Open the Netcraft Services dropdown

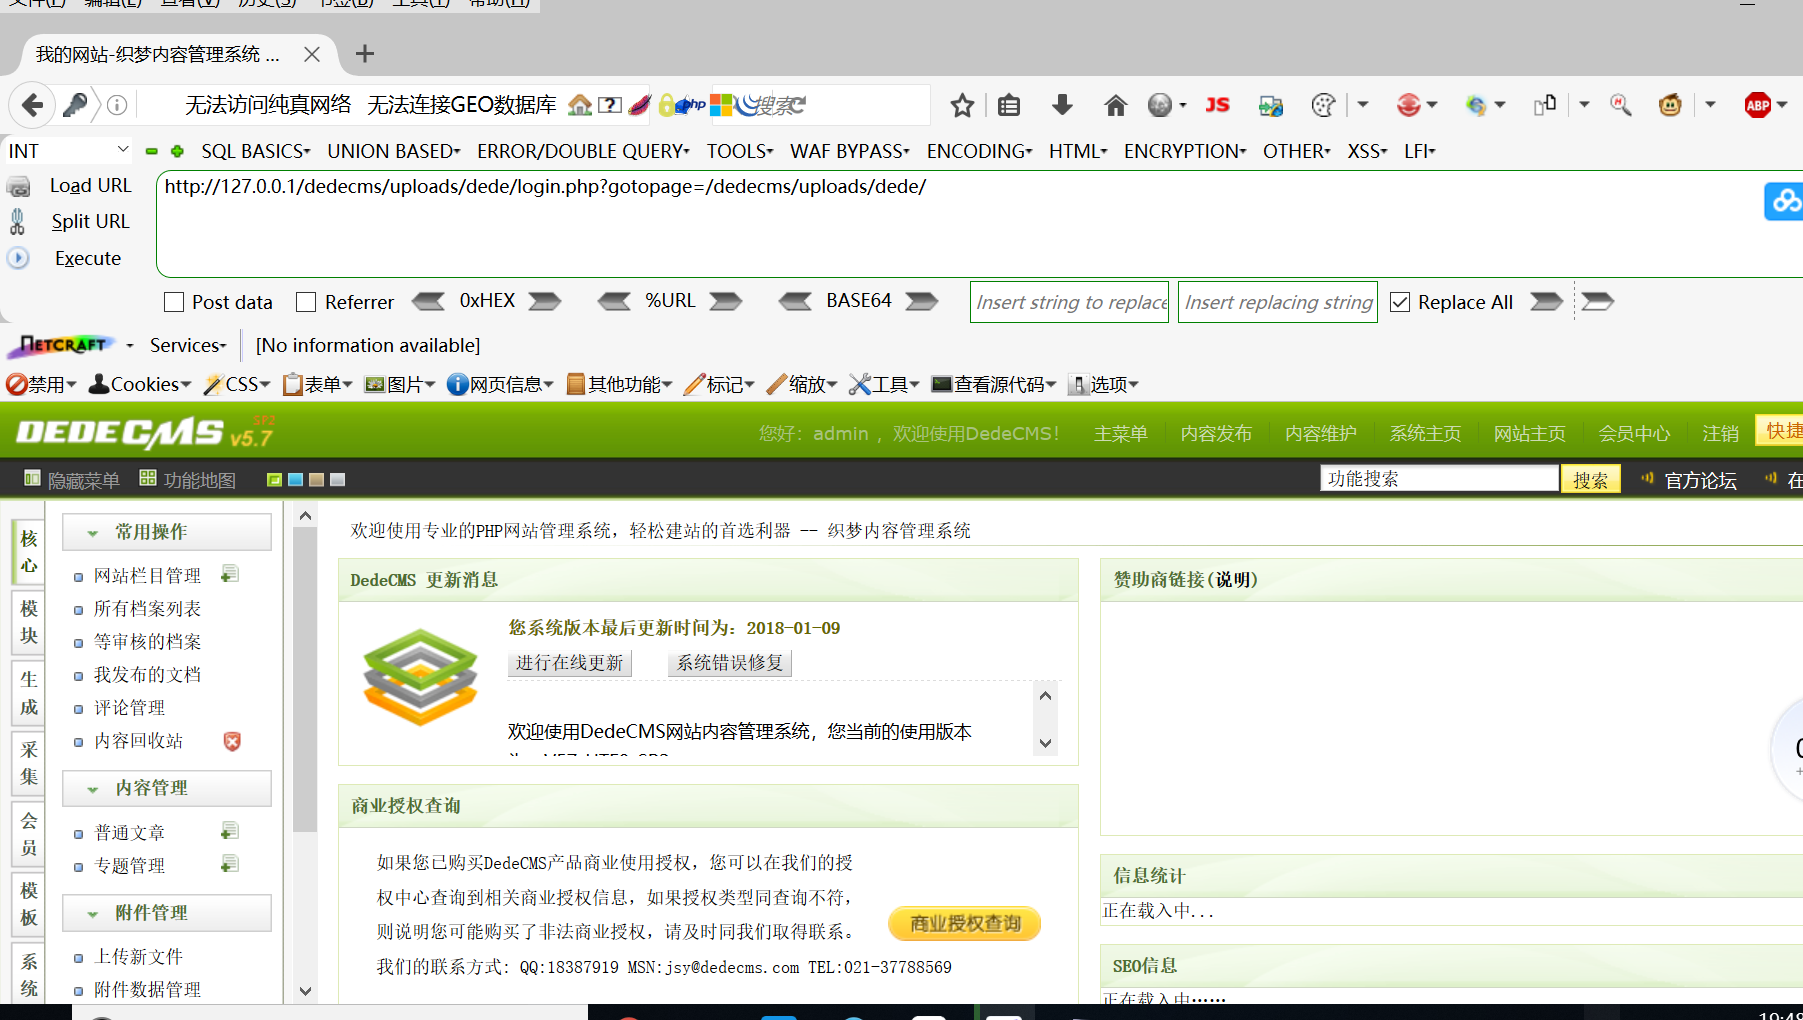click(x=186, y=344)
